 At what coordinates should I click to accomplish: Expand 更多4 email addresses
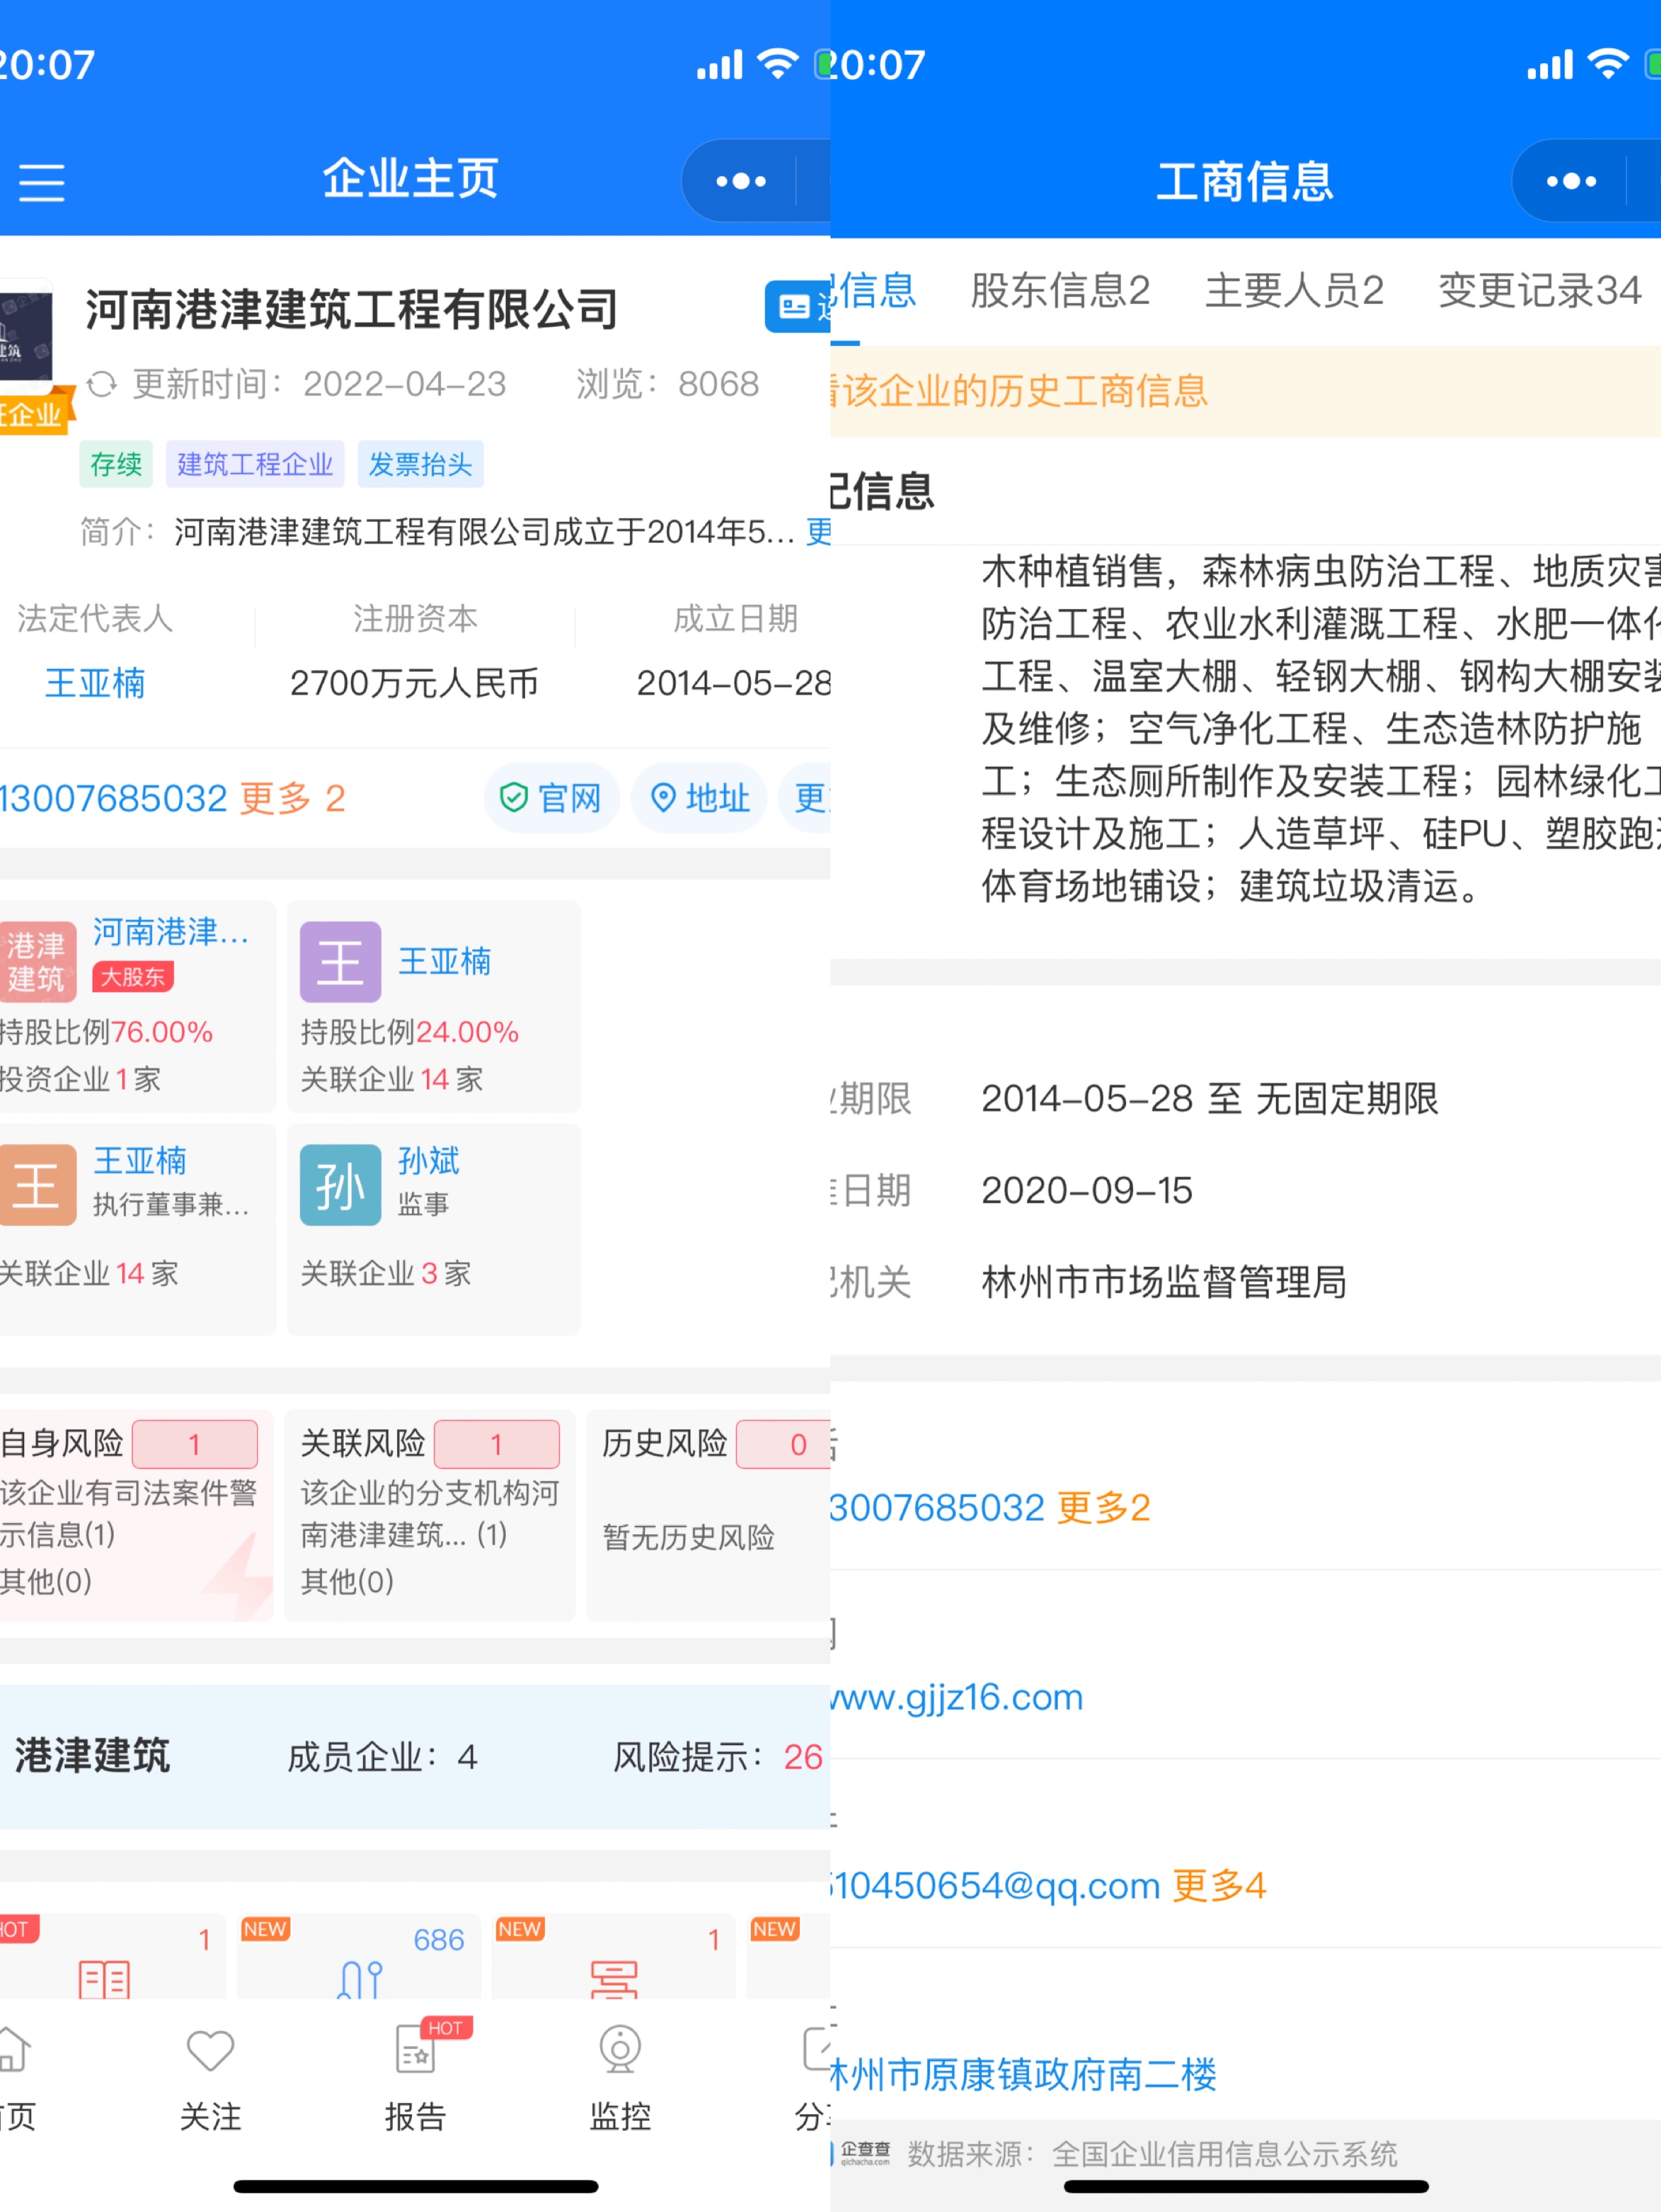[x=1218, y=1885]
